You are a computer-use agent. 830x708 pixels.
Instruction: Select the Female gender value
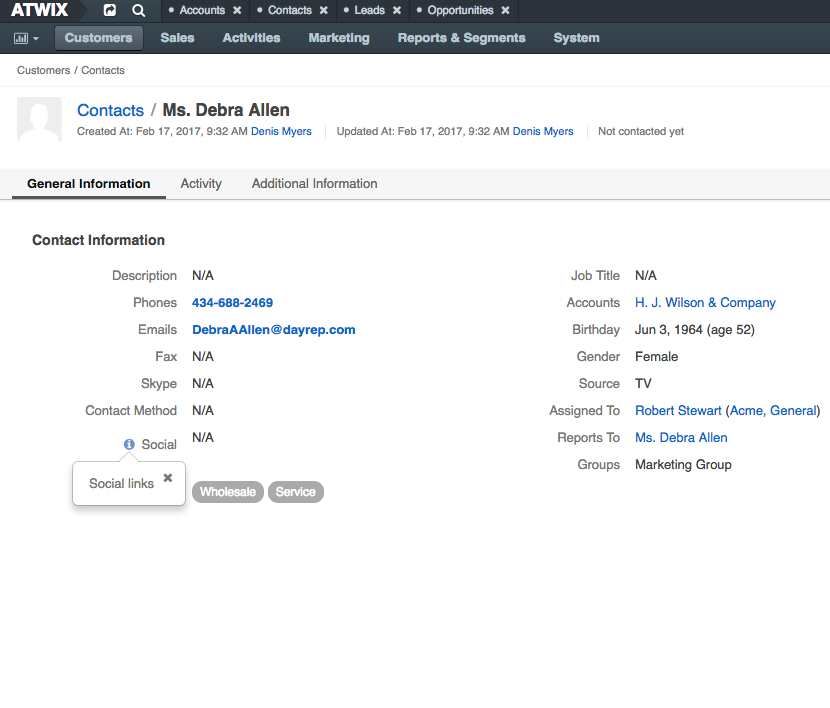coord(656,357)
